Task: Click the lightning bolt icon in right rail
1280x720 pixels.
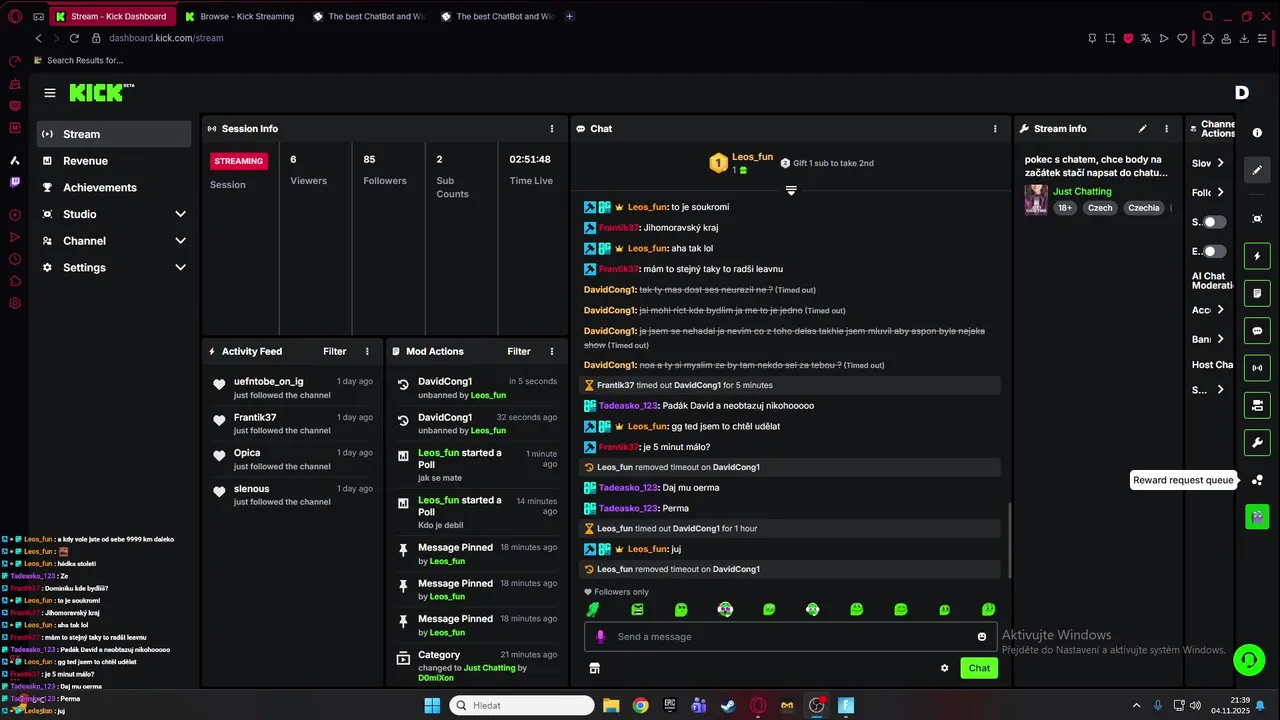Action: click(1257, 256)
